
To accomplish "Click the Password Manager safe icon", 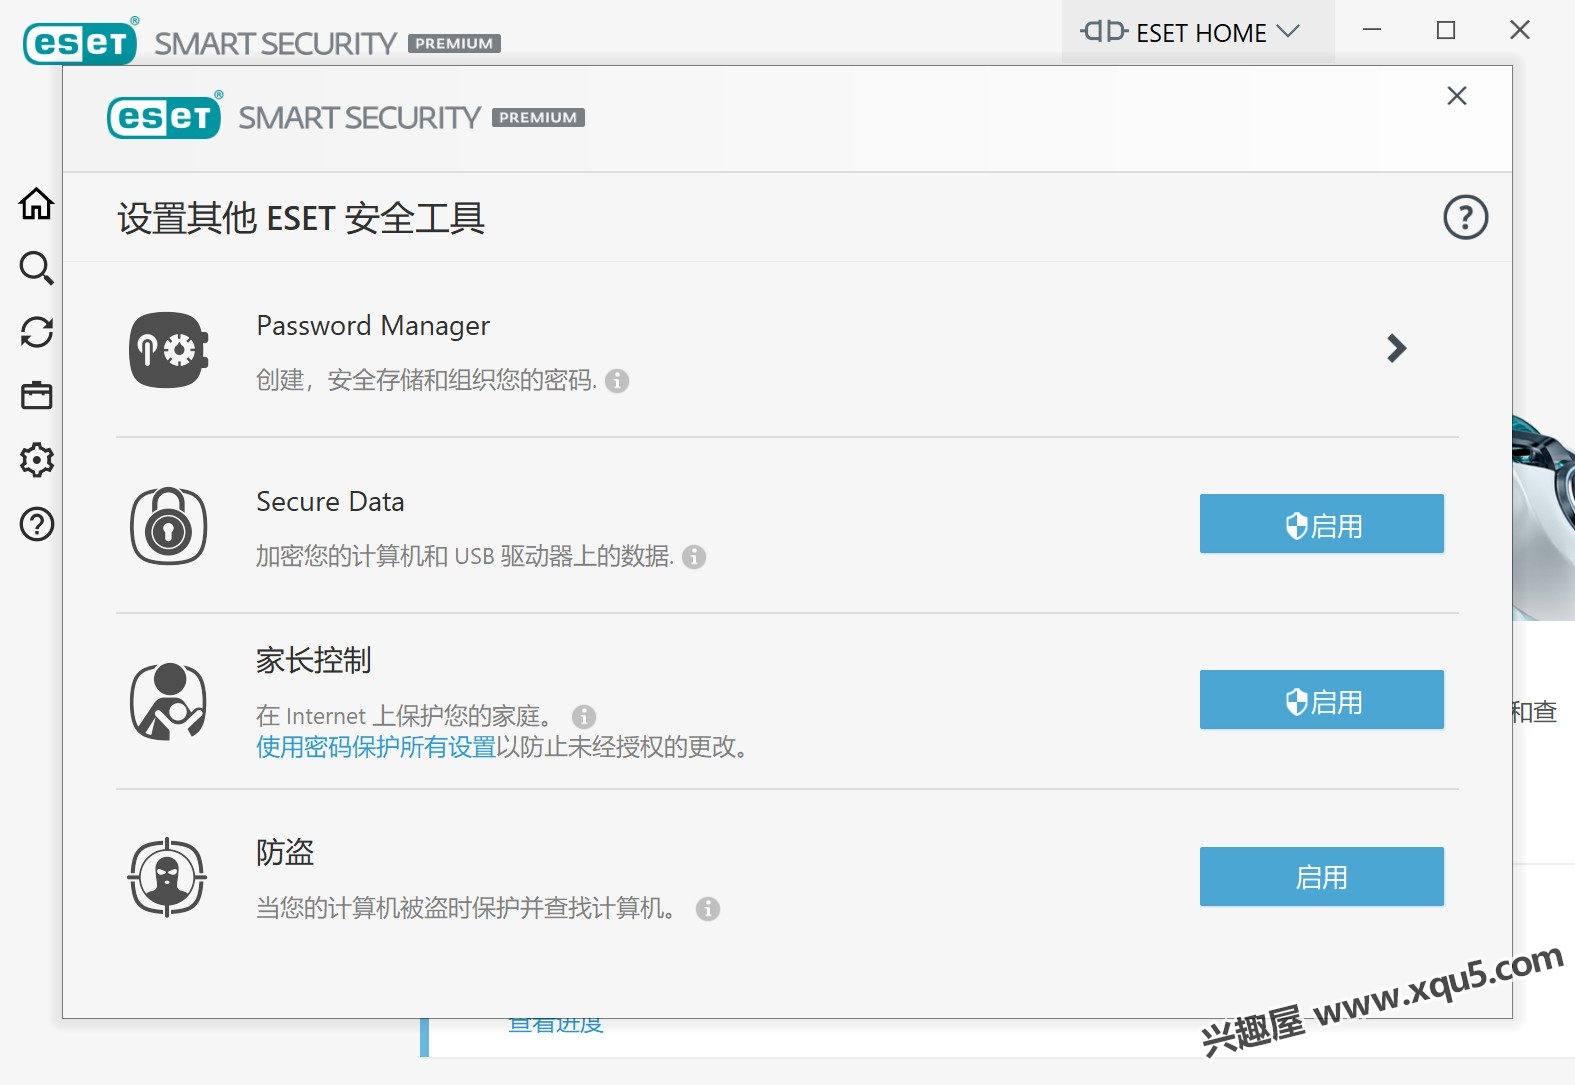I will [169, 350].
